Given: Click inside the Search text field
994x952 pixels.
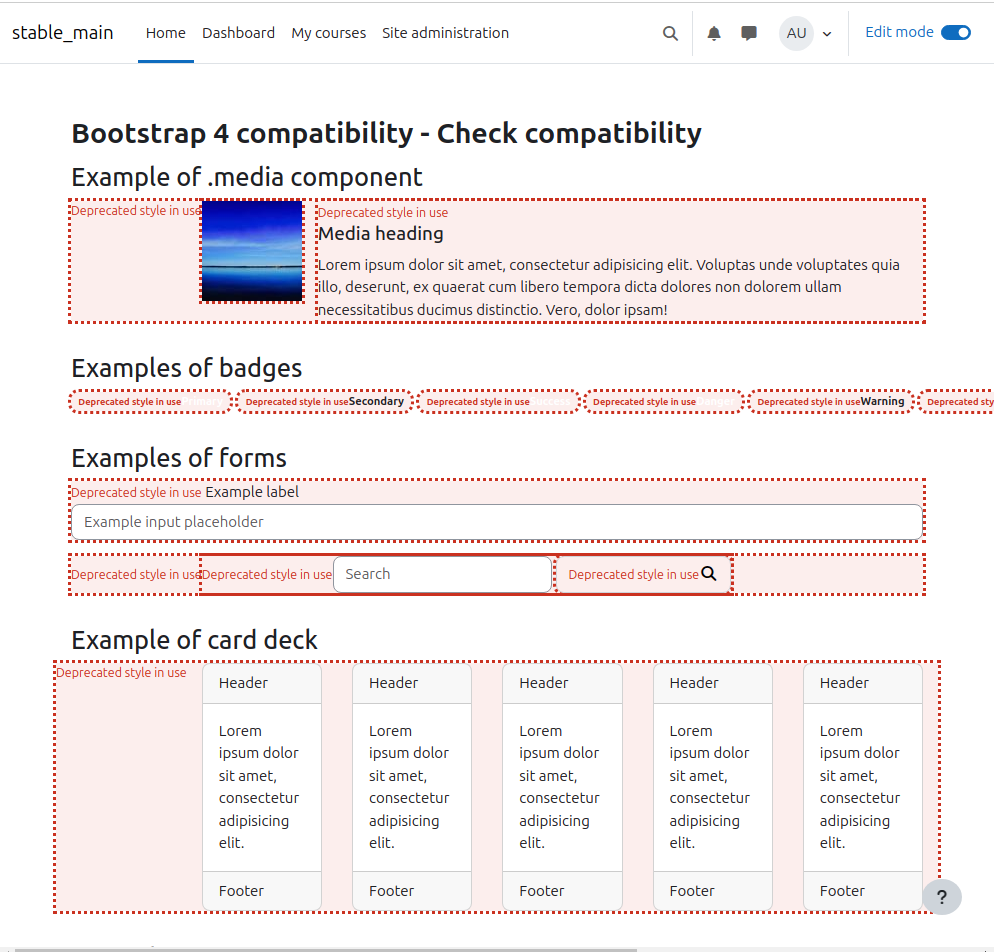Looking at the screenshot, I should [442, 574].
